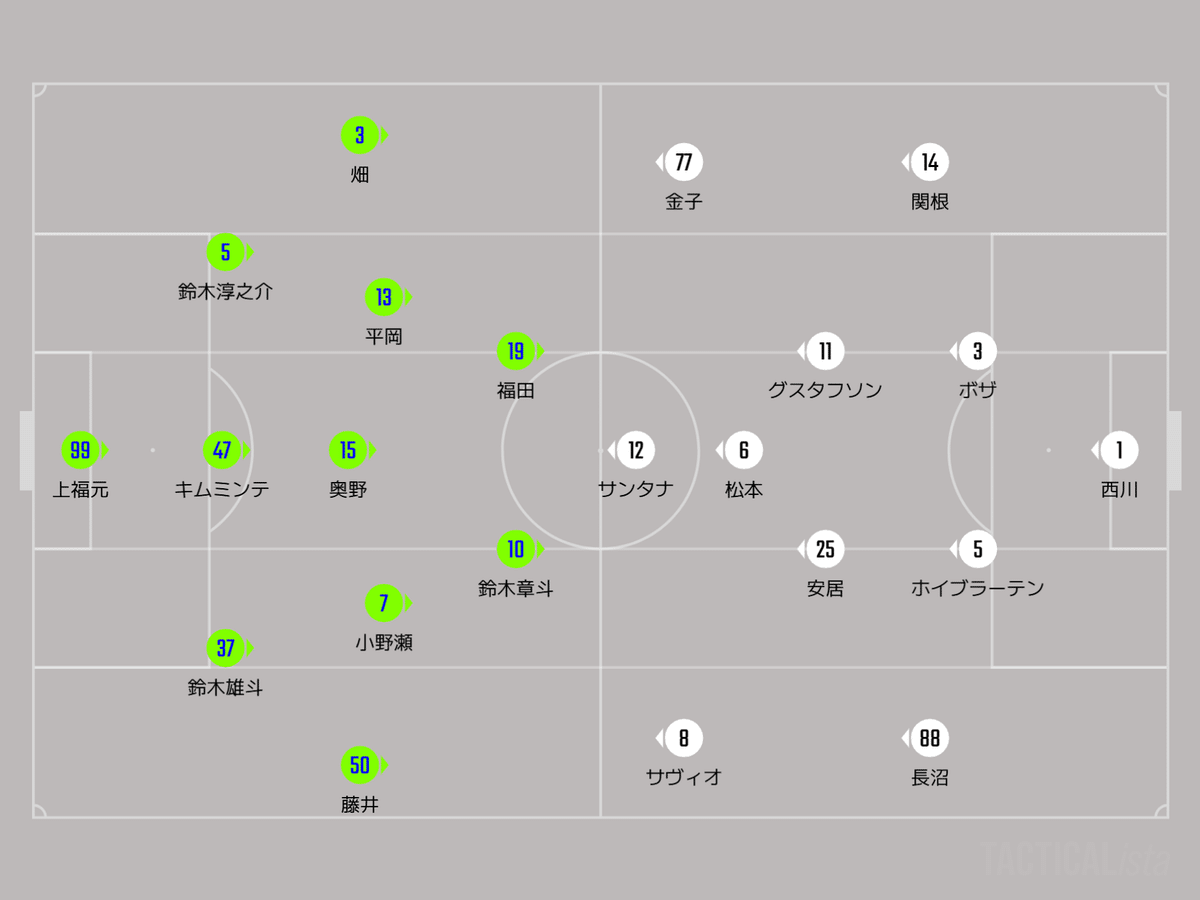Select green marker 10 鈴木章斗
The image size is (1200, 900).
[517, 549]
